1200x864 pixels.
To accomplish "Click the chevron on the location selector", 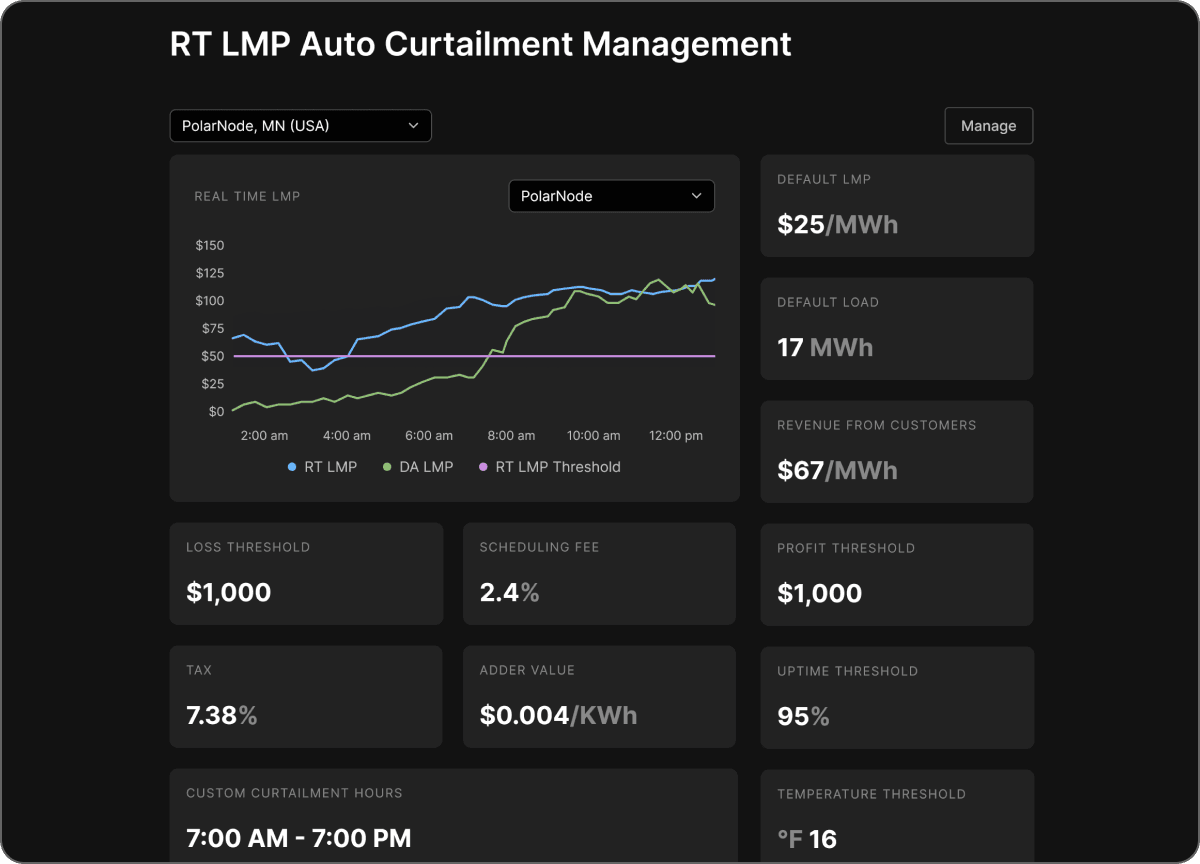I will tap(413, 125).
